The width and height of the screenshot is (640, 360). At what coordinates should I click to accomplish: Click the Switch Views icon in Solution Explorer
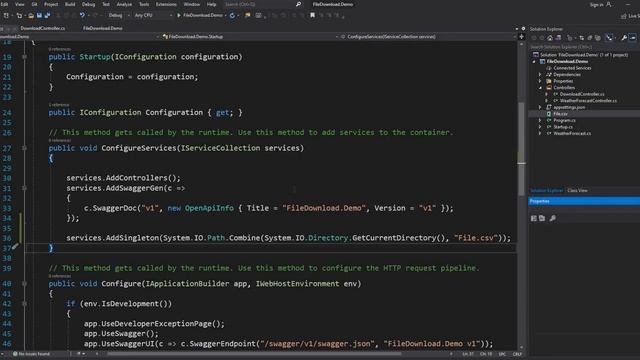pyautogui.click(x=558, y=38)
